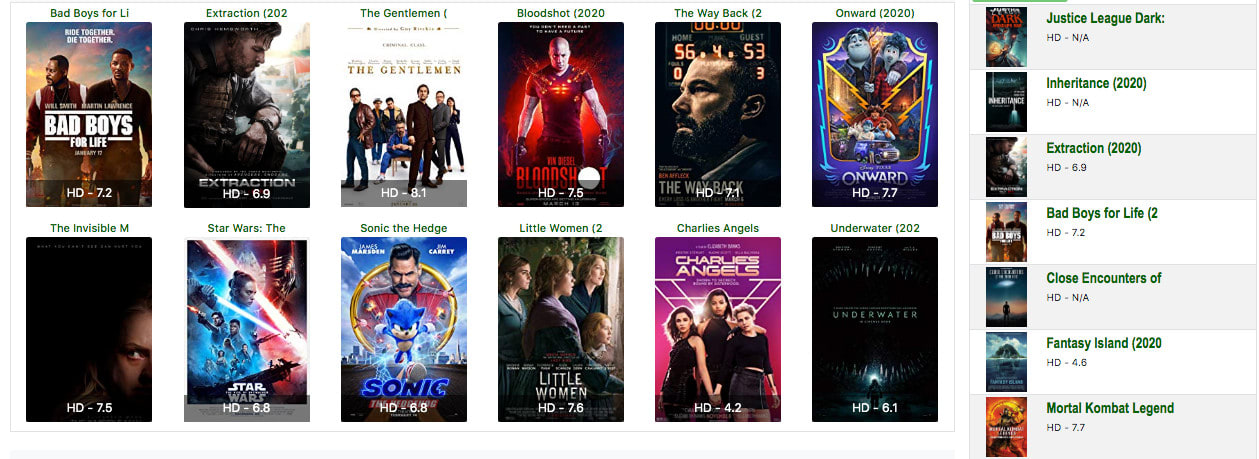Open the Bloodshot 2020 poster
Screen dimensions: 1259x459
[561, 114]
